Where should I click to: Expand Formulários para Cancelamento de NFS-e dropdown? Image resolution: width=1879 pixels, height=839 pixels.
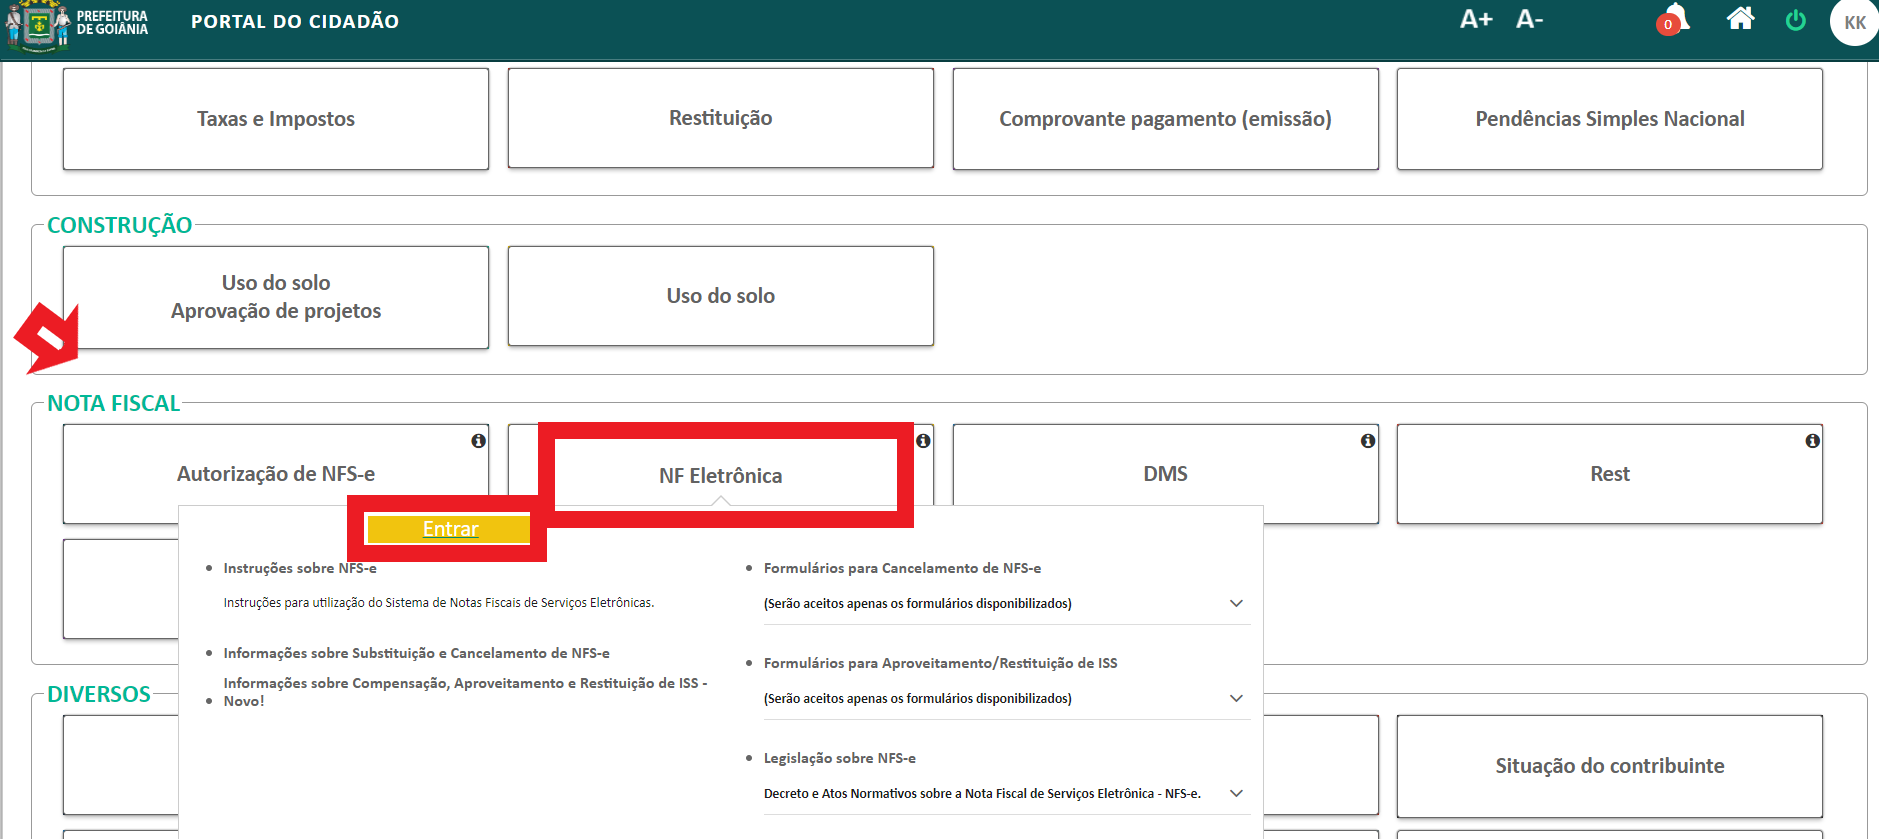[x=1236, y=603]
